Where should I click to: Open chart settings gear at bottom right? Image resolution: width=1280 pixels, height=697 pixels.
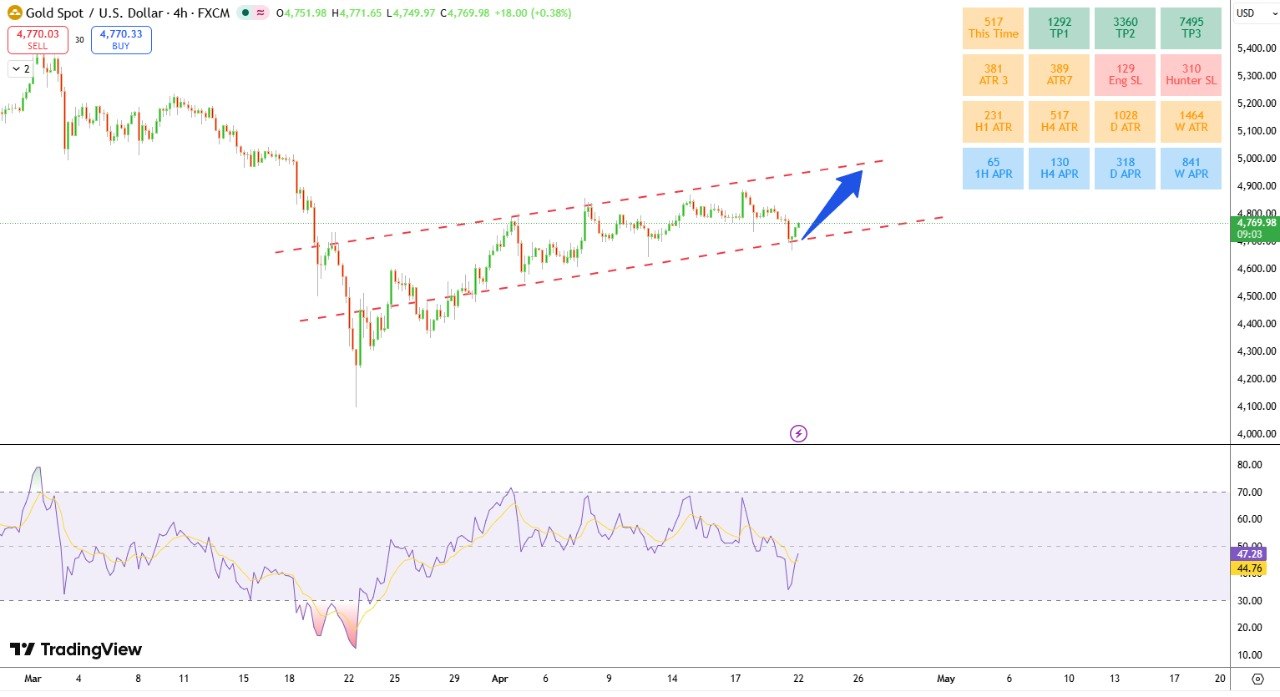pos(1257,678)
